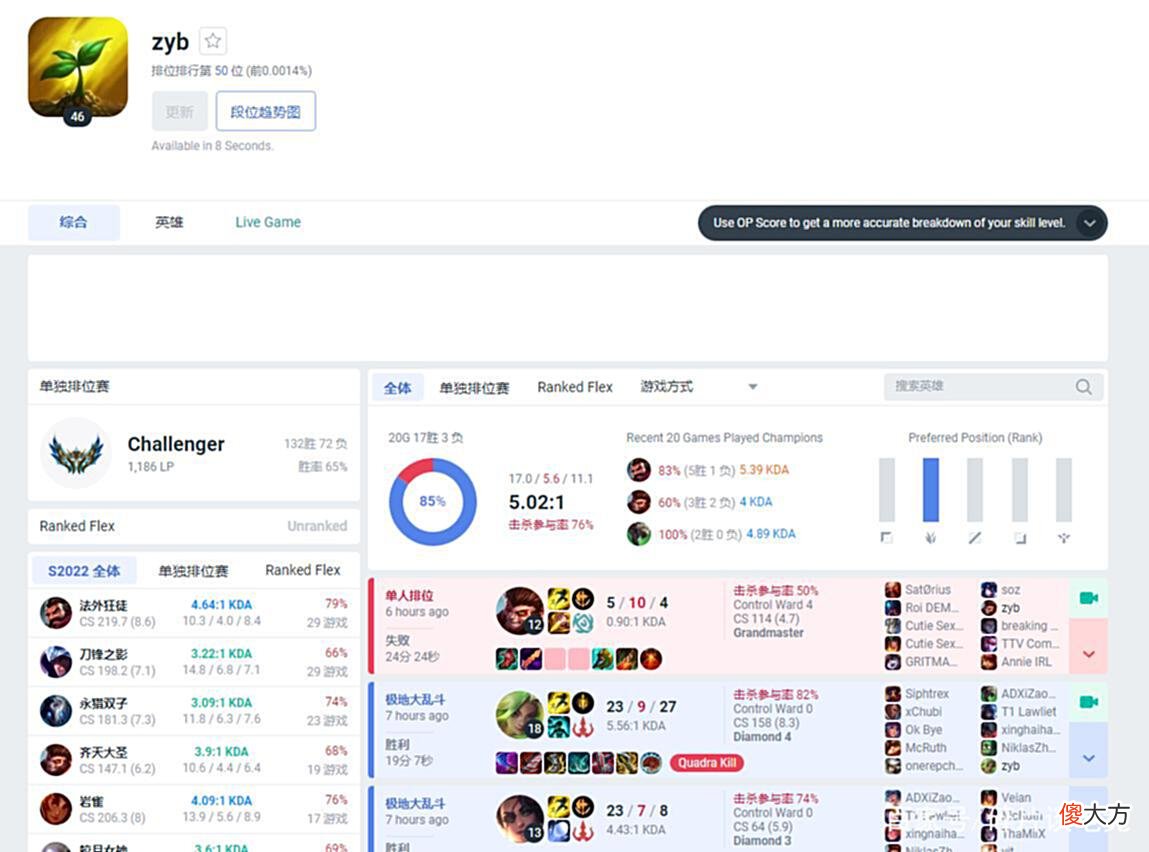Select the 全体 match filter tab
The height and width of the screenshot is (852, 1149).
tap(398, 388)
